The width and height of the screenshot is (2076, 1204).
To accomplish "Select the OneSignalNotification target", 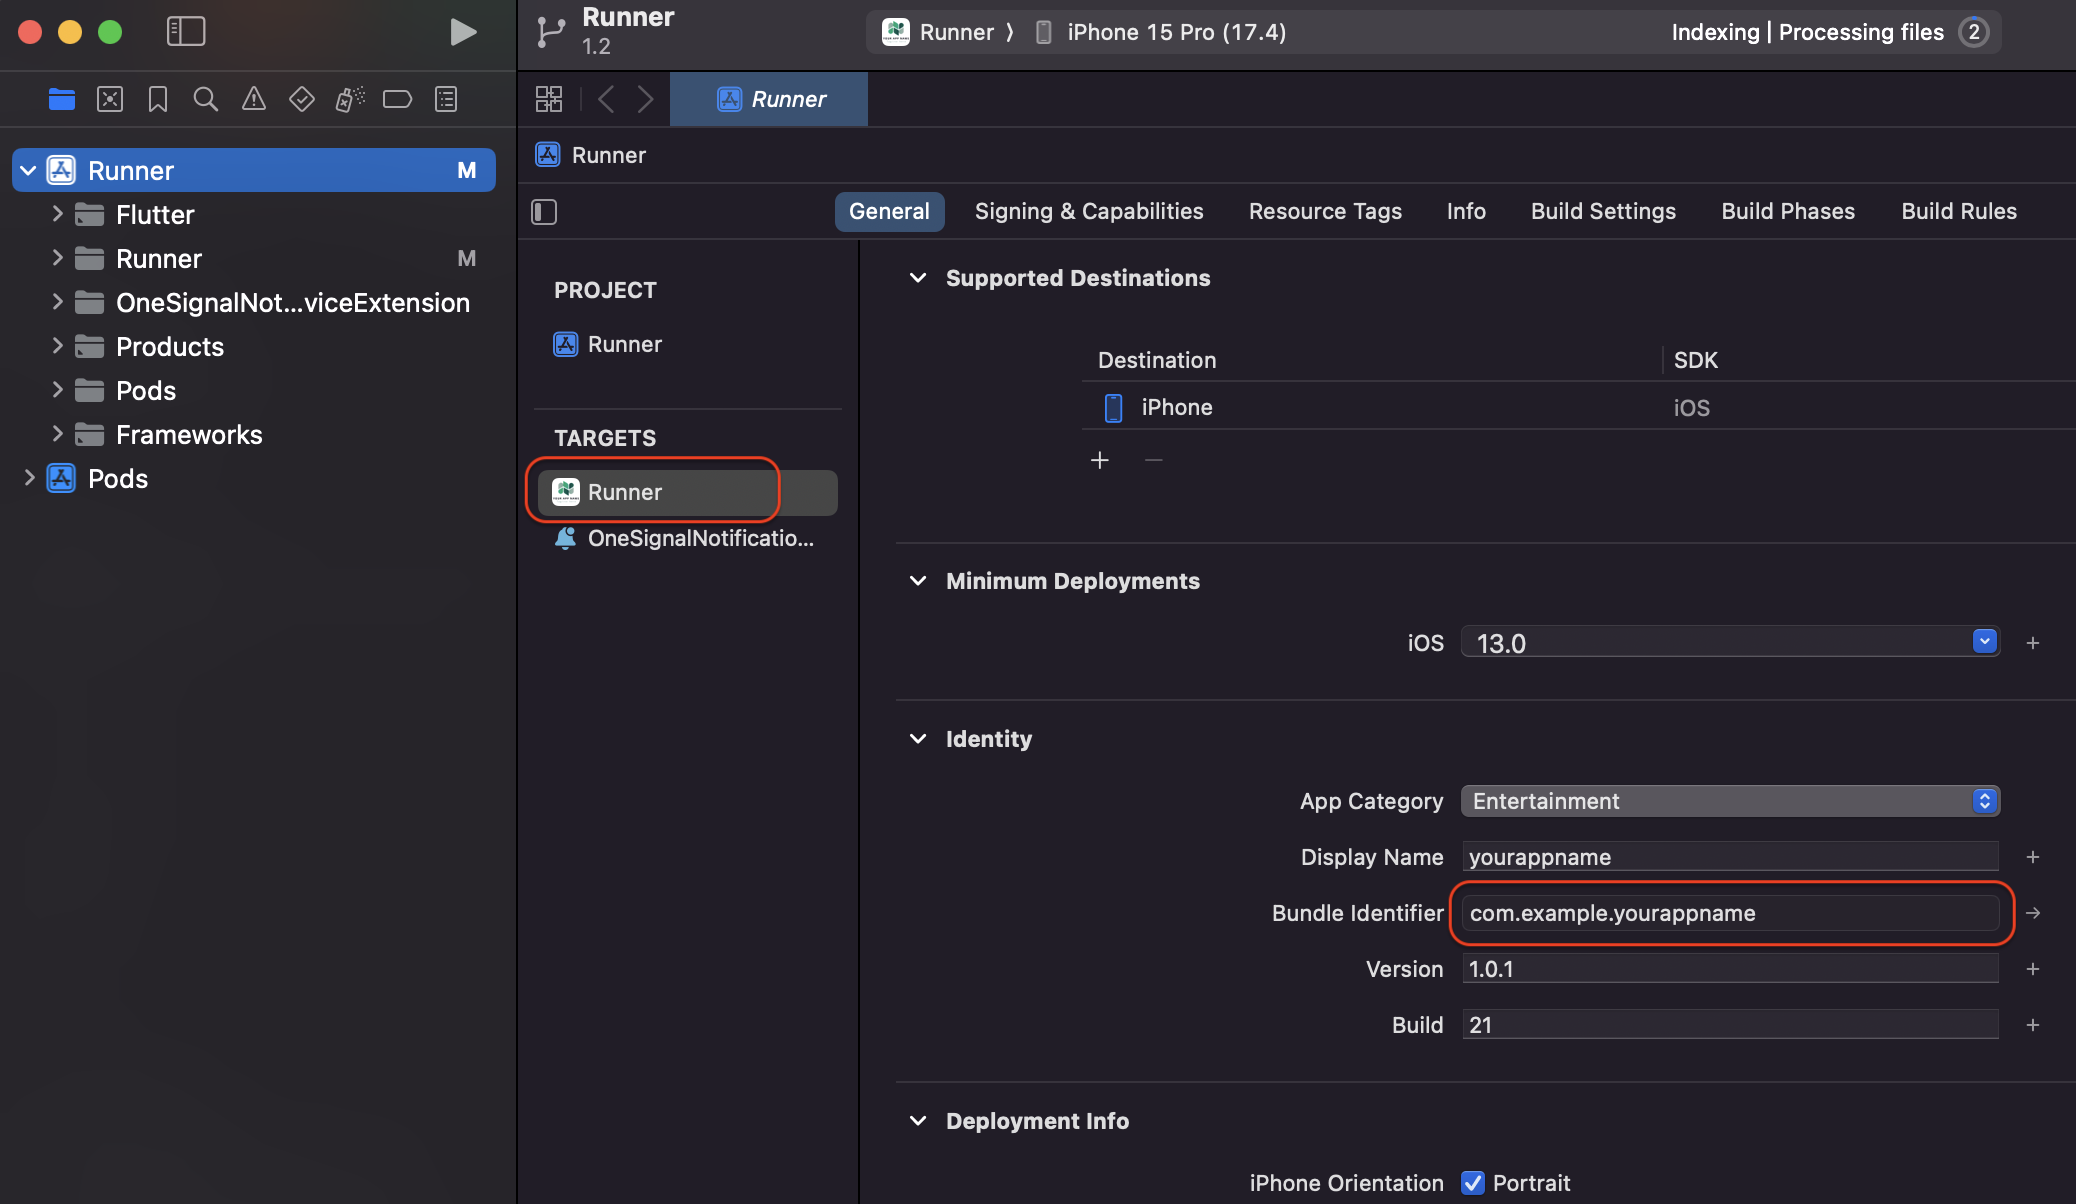I will click(699, 539).
